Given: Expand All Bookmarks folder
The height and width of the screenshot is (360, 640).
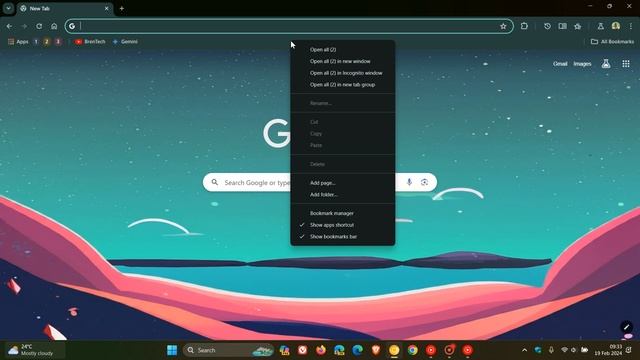Looking at the screenshot, I should (612, 42).
